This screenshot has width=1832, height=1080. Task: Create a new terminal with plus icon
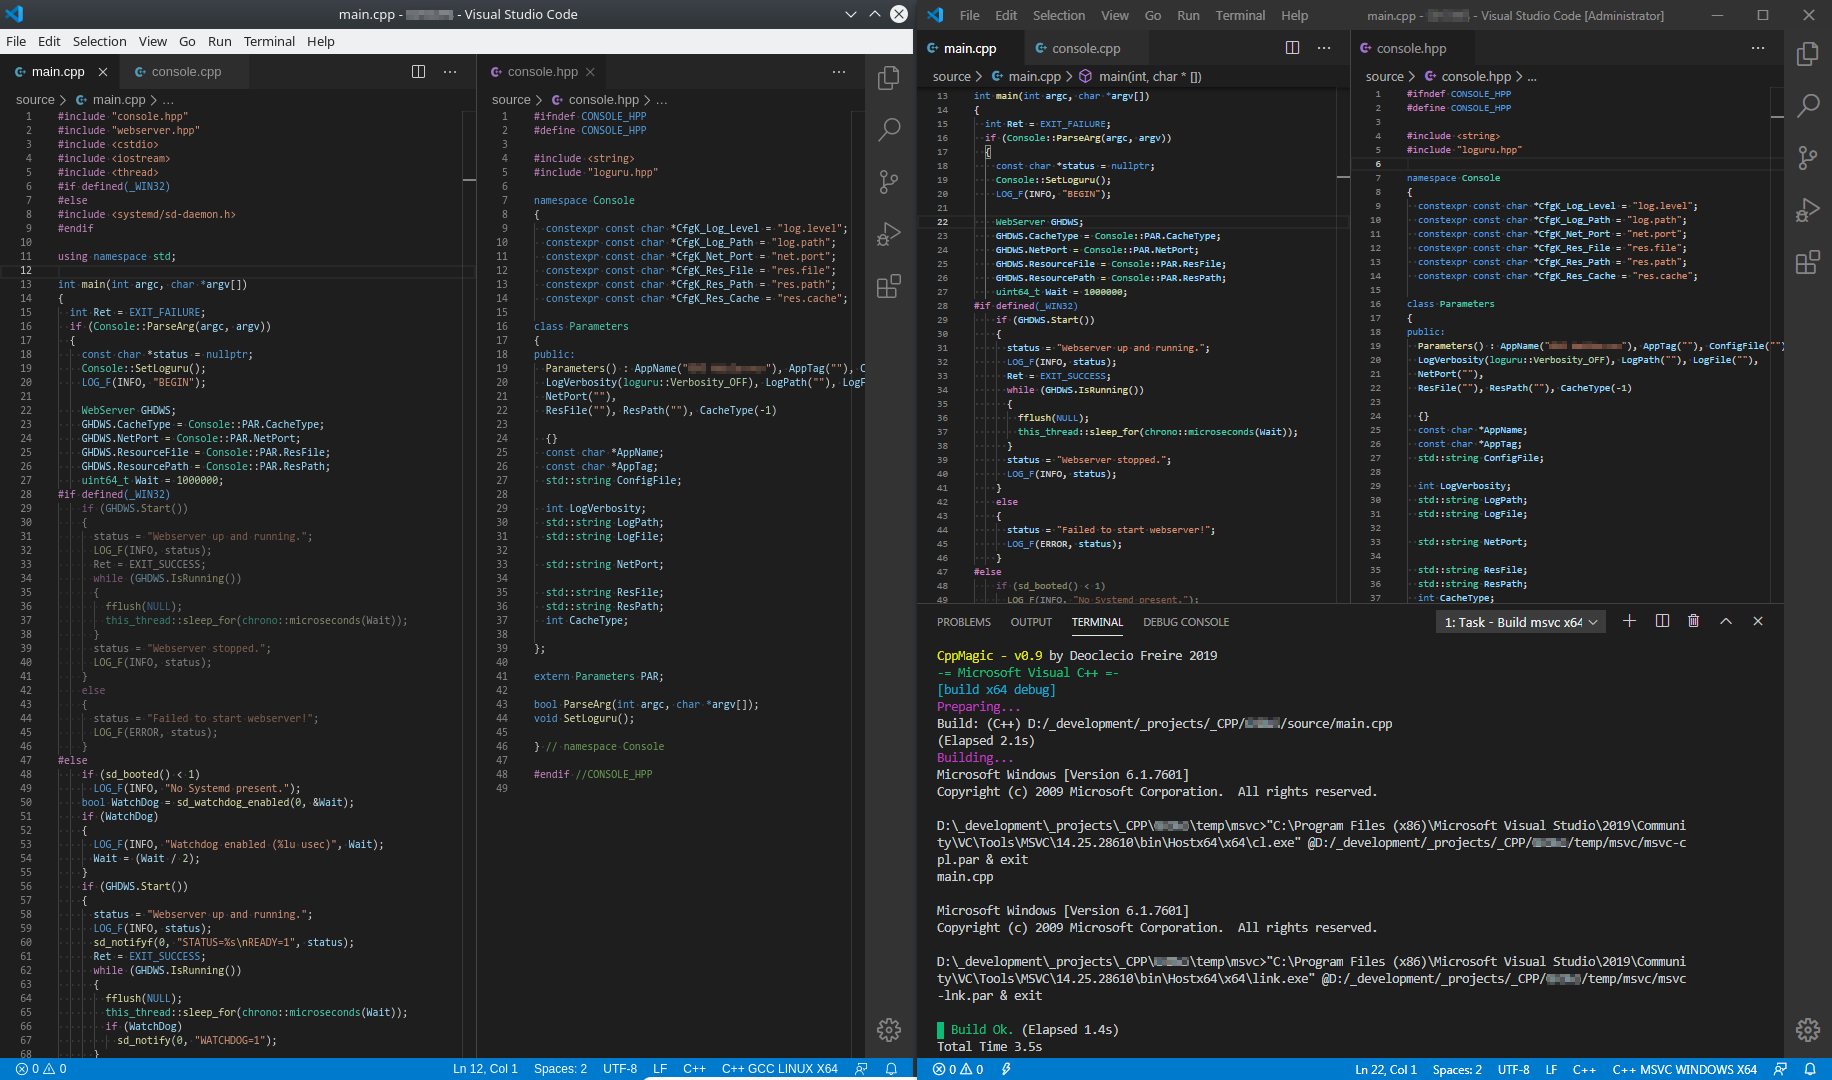pos(1629,621)
